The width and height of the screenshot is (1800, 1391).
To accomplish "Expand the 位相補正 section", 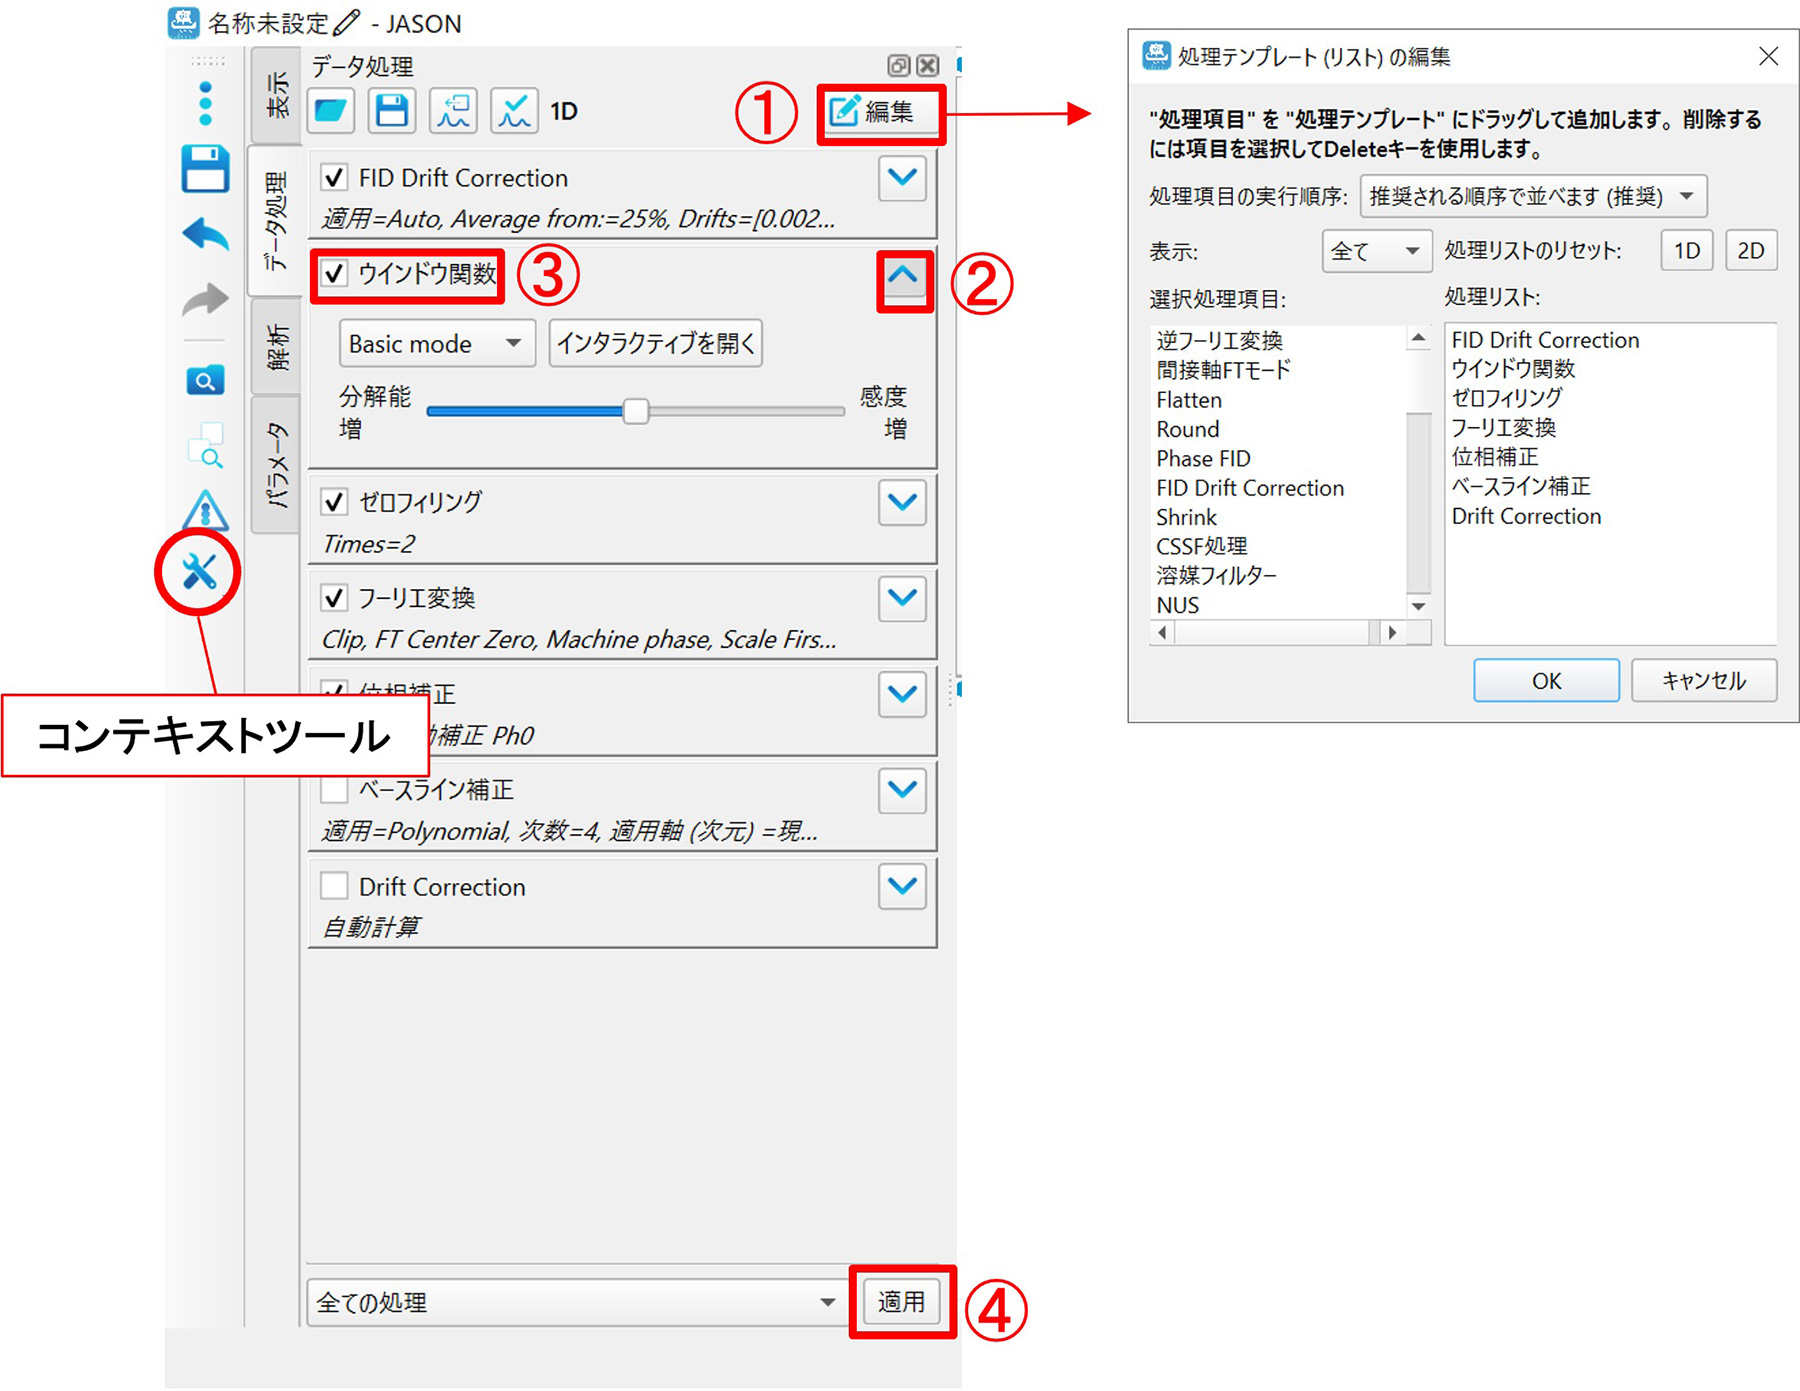I will click(x=902, y=694).
